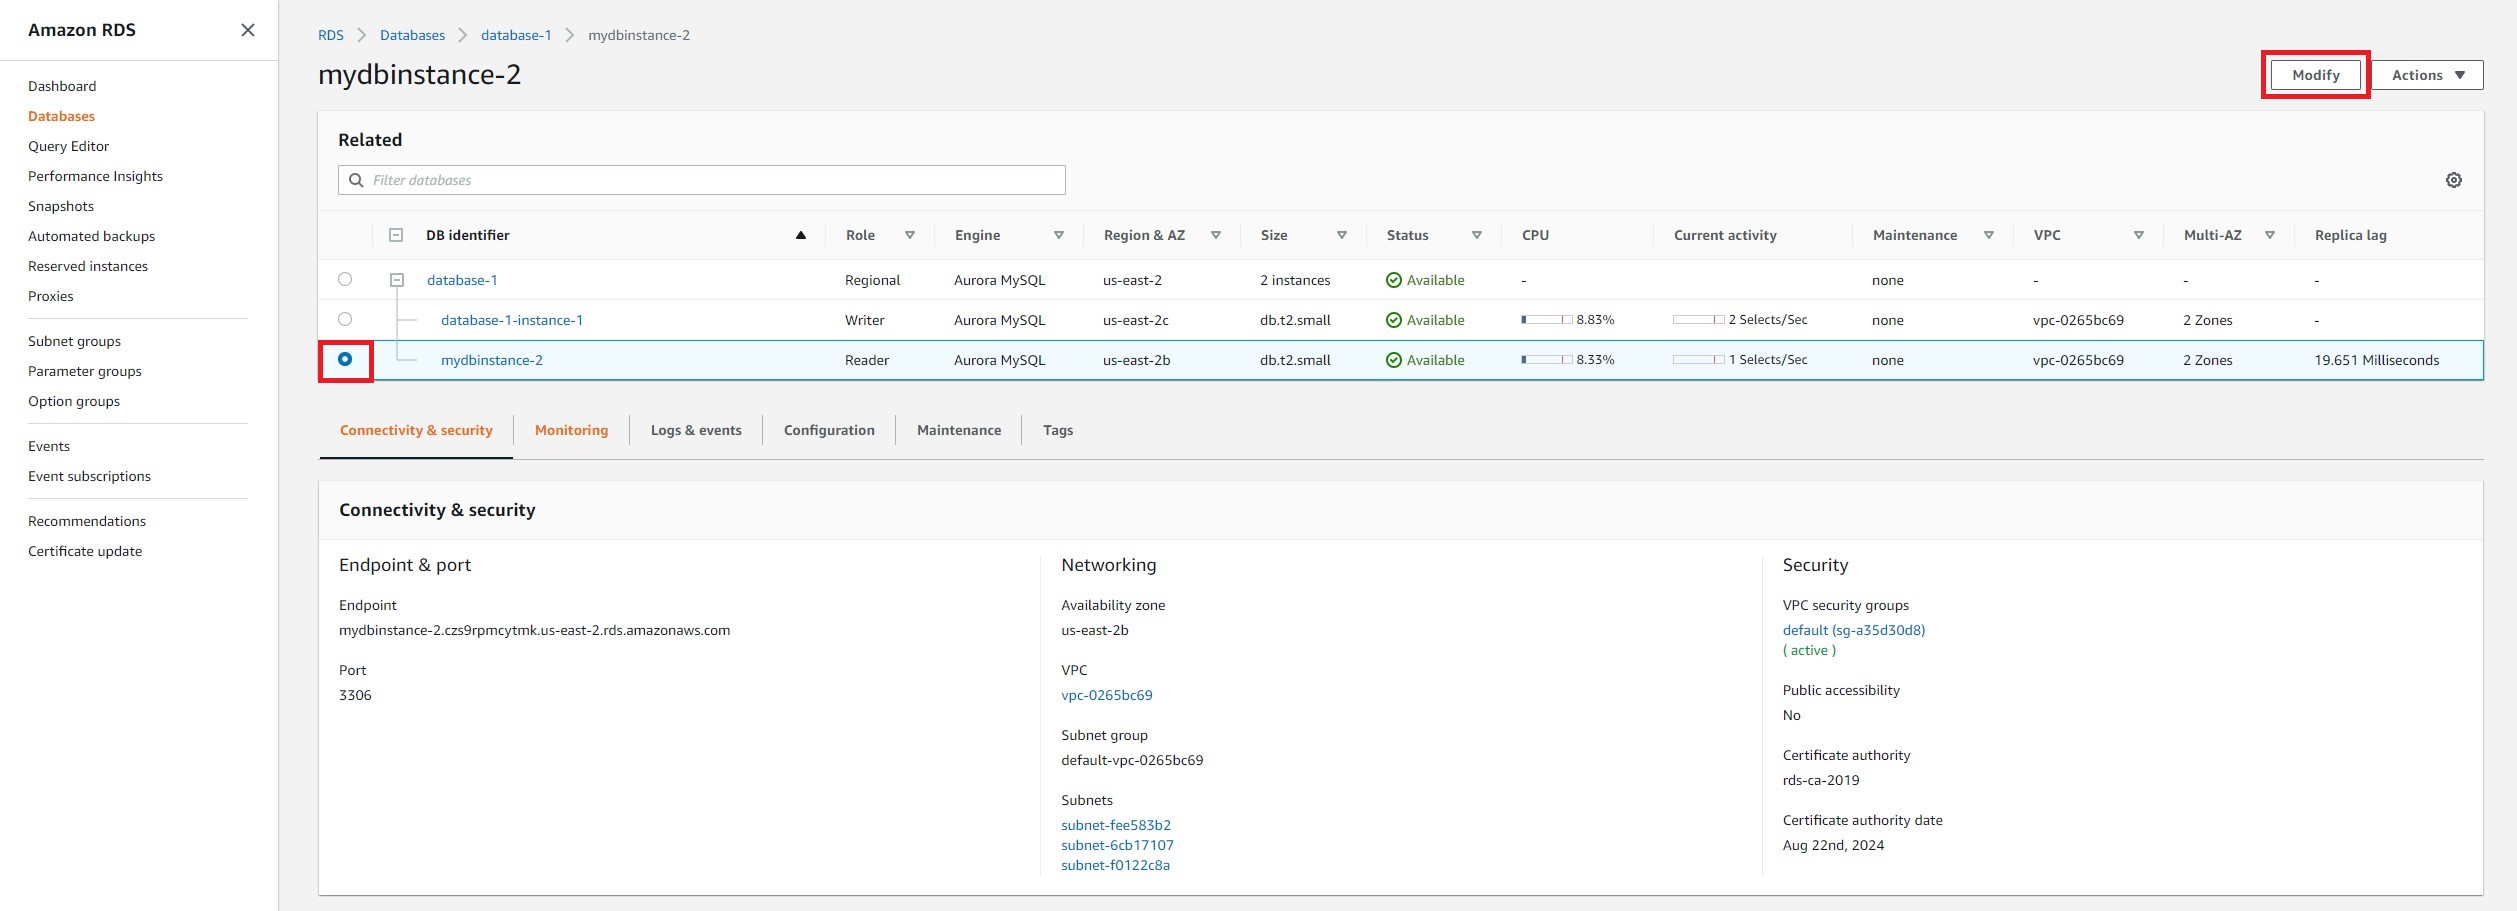Open database-1 cluster link in table
The width and height of the screenshot is (2517, 911).
coord(462,280)
